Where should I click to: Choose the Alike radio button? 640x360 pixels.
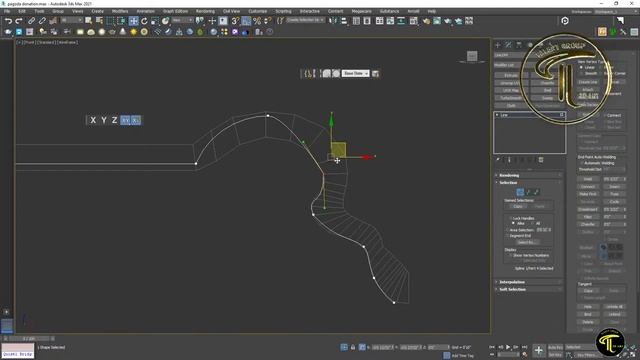tap(513, 224)
